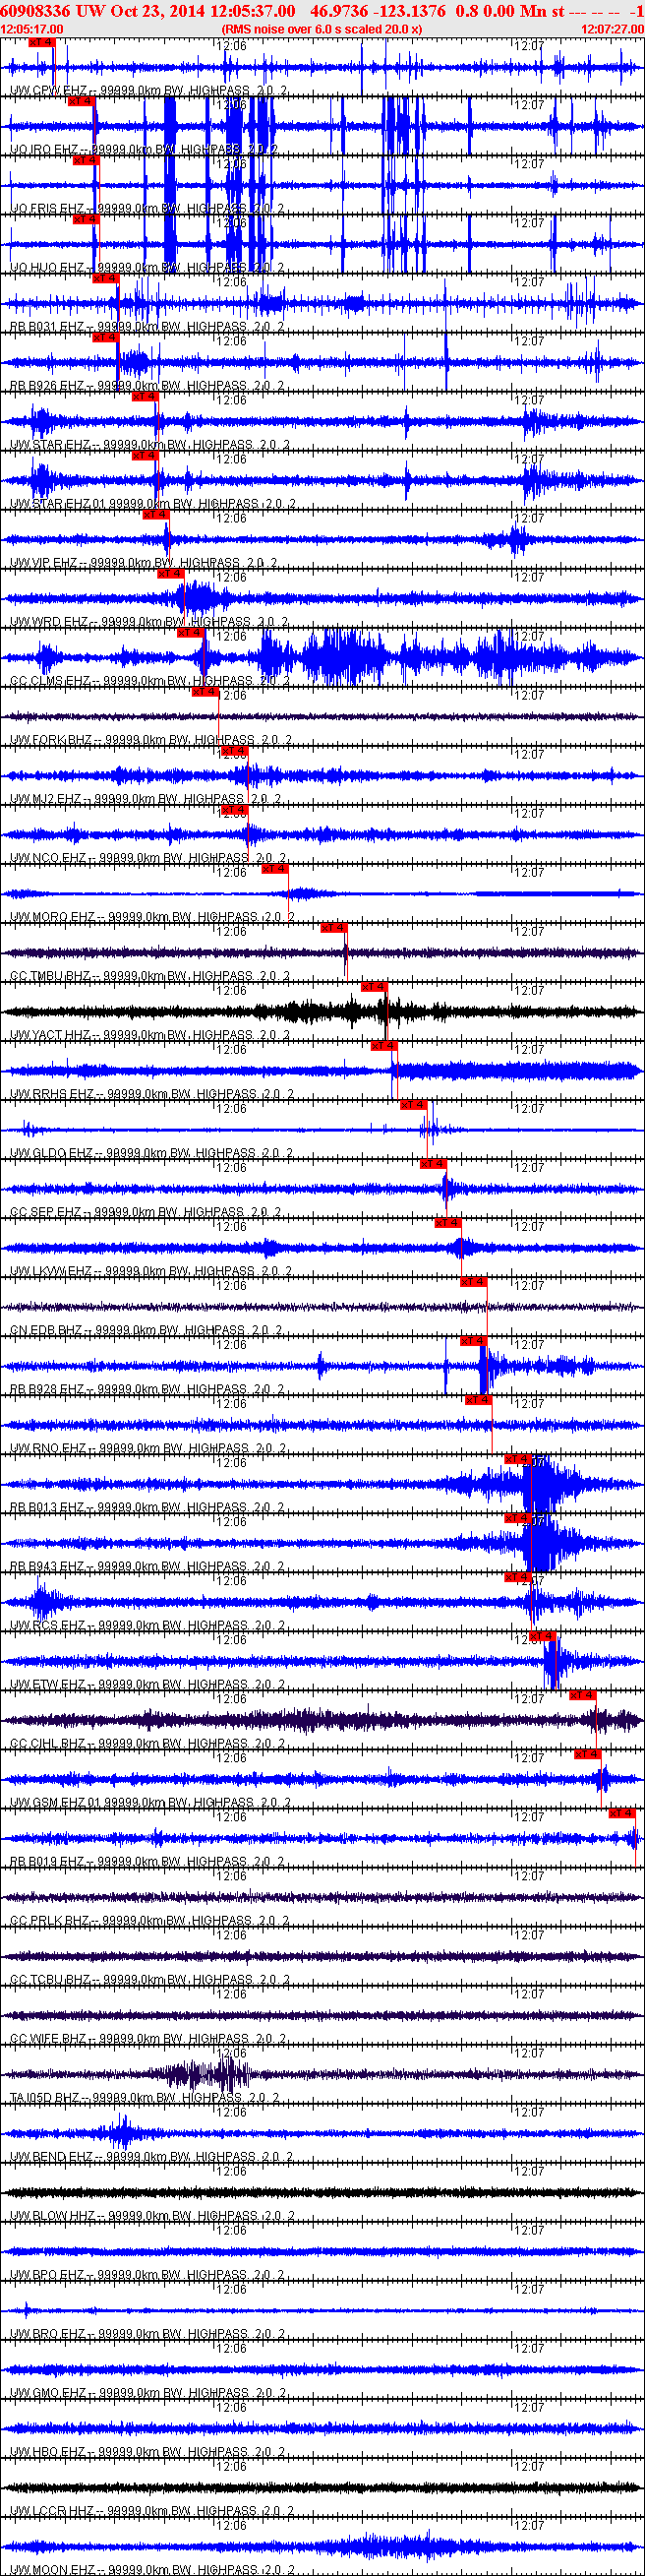Screen dimensions: 645x2576
Task: Click the red pick marker on CC CIHL trace
Action: click(582, 1694)
